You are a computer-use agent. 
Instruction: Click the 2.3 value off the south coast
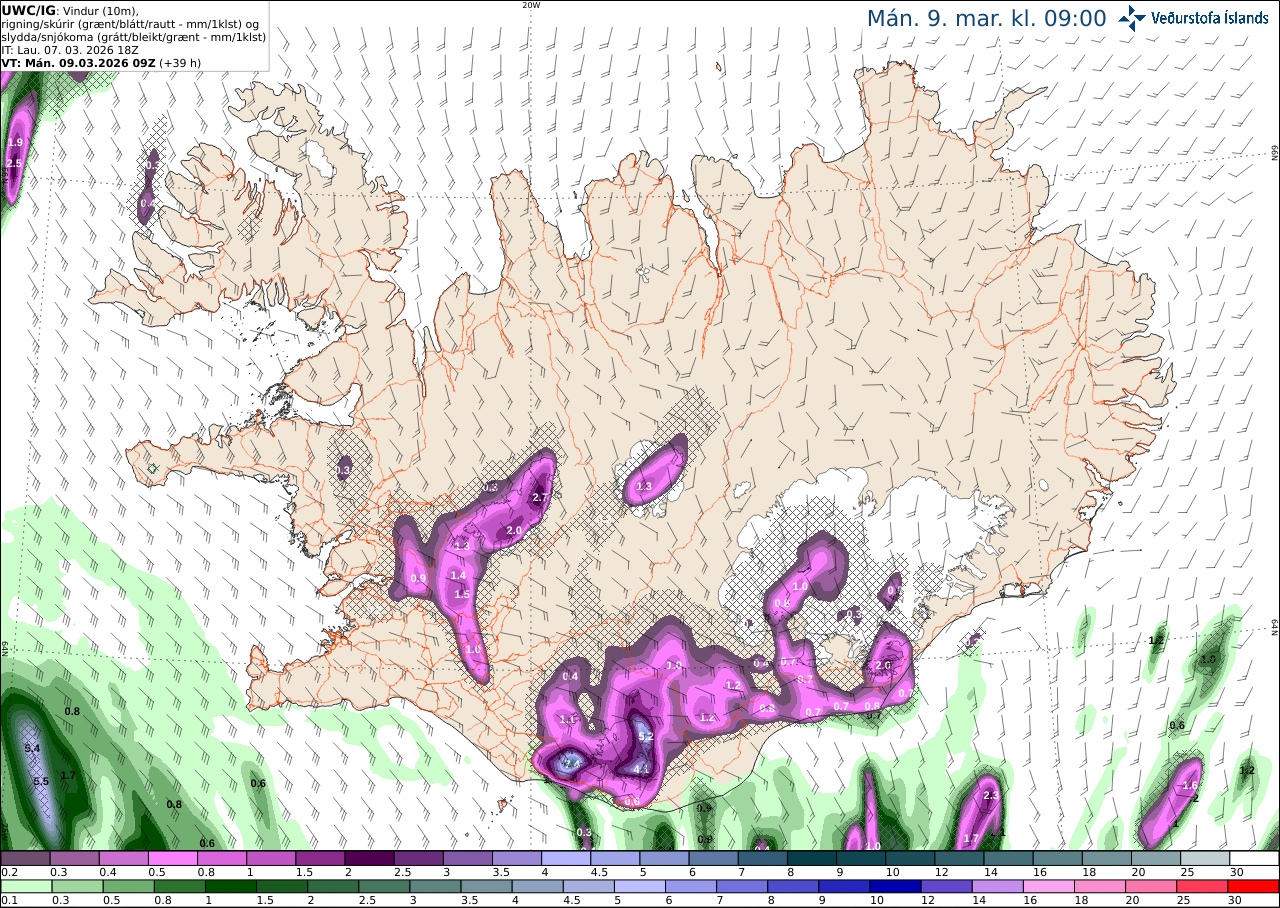991,796
